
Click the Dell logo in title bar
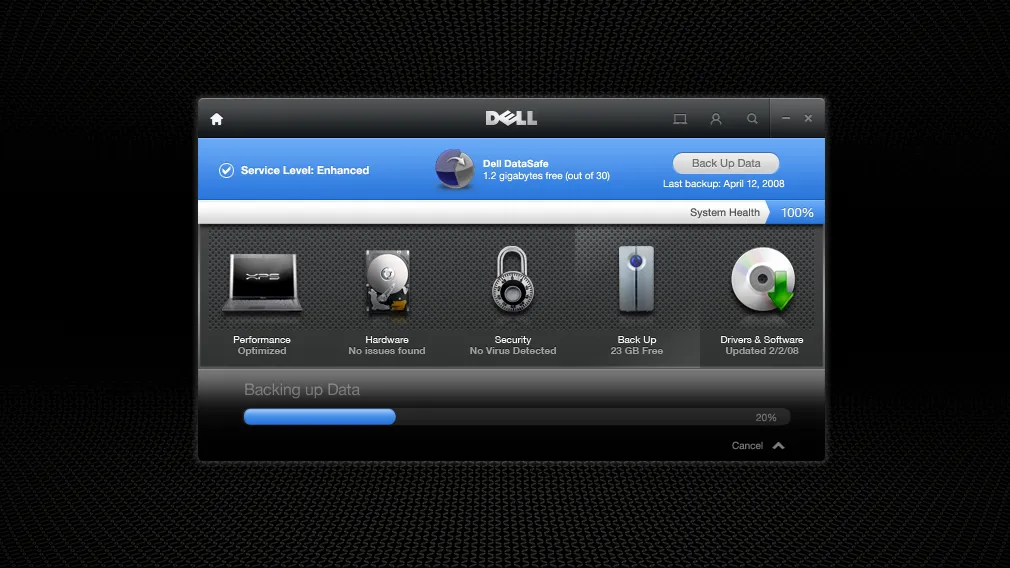pyautogui.click(x=511, y=118)
